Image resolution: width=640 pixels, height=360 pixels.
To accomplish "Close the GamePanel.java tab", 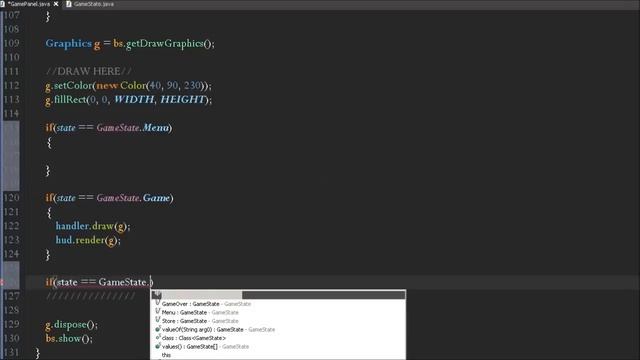I will [x=56, y=4].
